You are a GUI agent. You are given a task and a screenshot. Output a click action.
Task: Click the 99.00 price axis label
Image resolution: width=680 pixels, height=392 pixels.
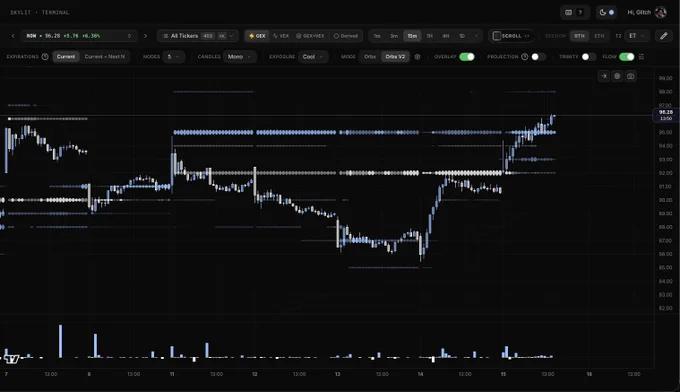click(665, 78)
